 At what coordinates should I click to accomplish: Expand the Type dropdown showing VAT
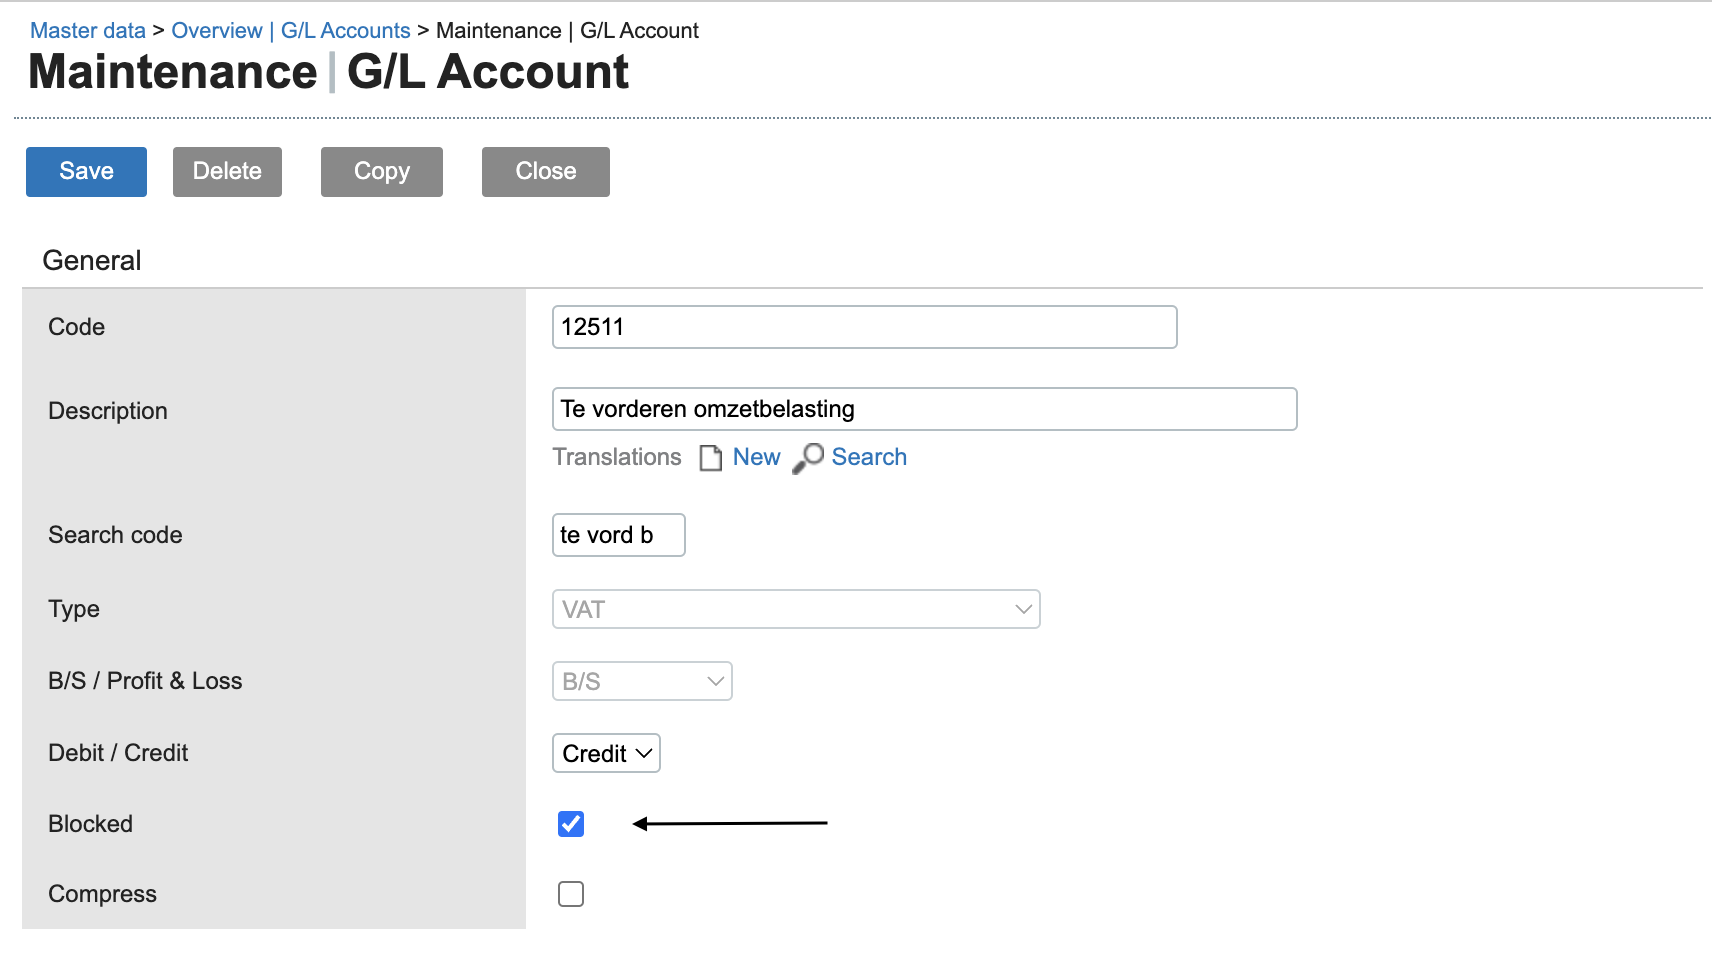(x=796, y=609)
